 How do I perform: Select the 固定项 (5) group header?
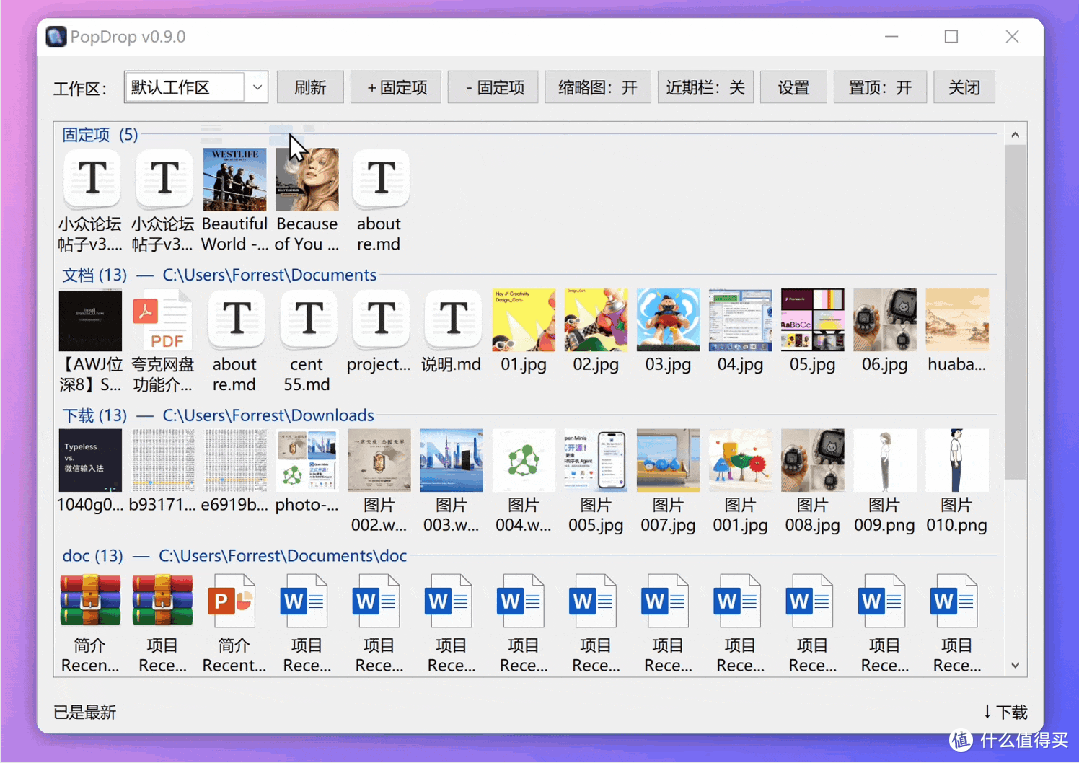point(100,134)
